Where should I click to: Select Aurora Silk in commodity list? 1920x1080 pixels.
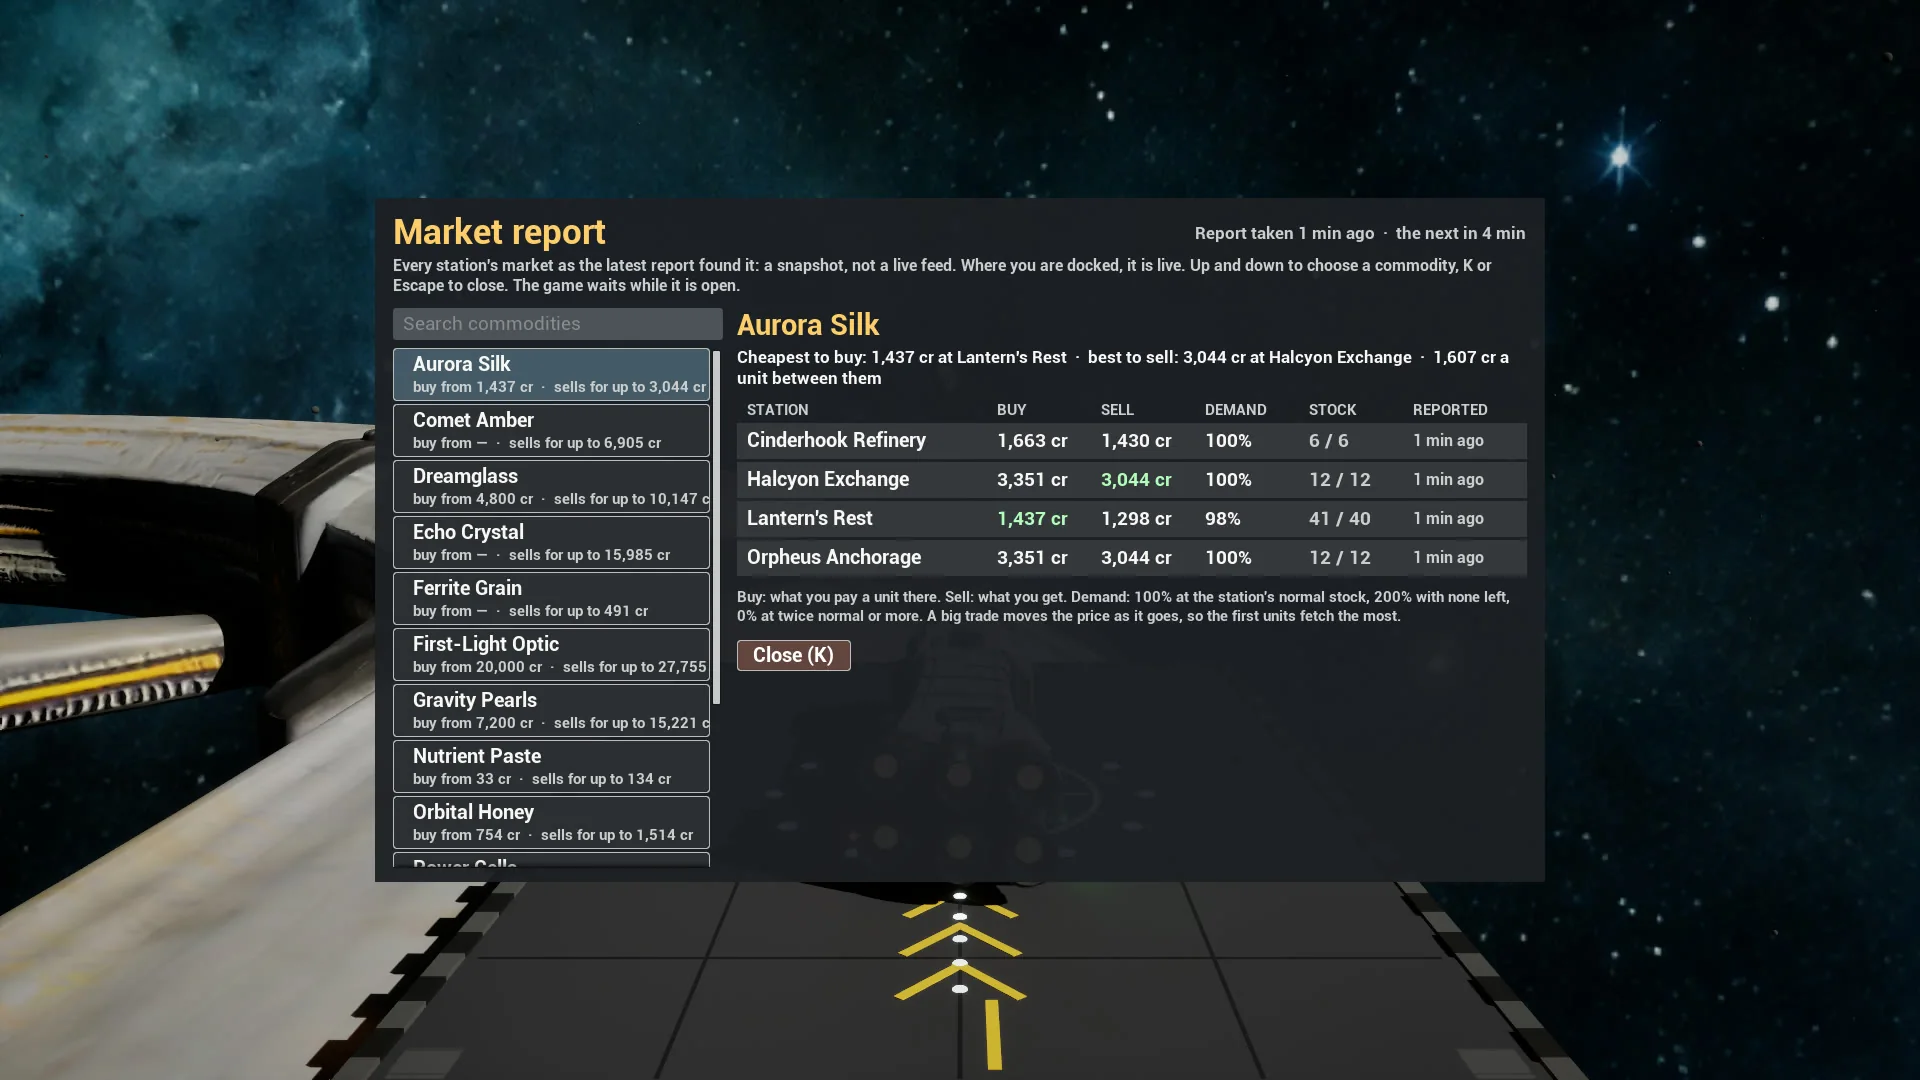(x=551, y=375)
